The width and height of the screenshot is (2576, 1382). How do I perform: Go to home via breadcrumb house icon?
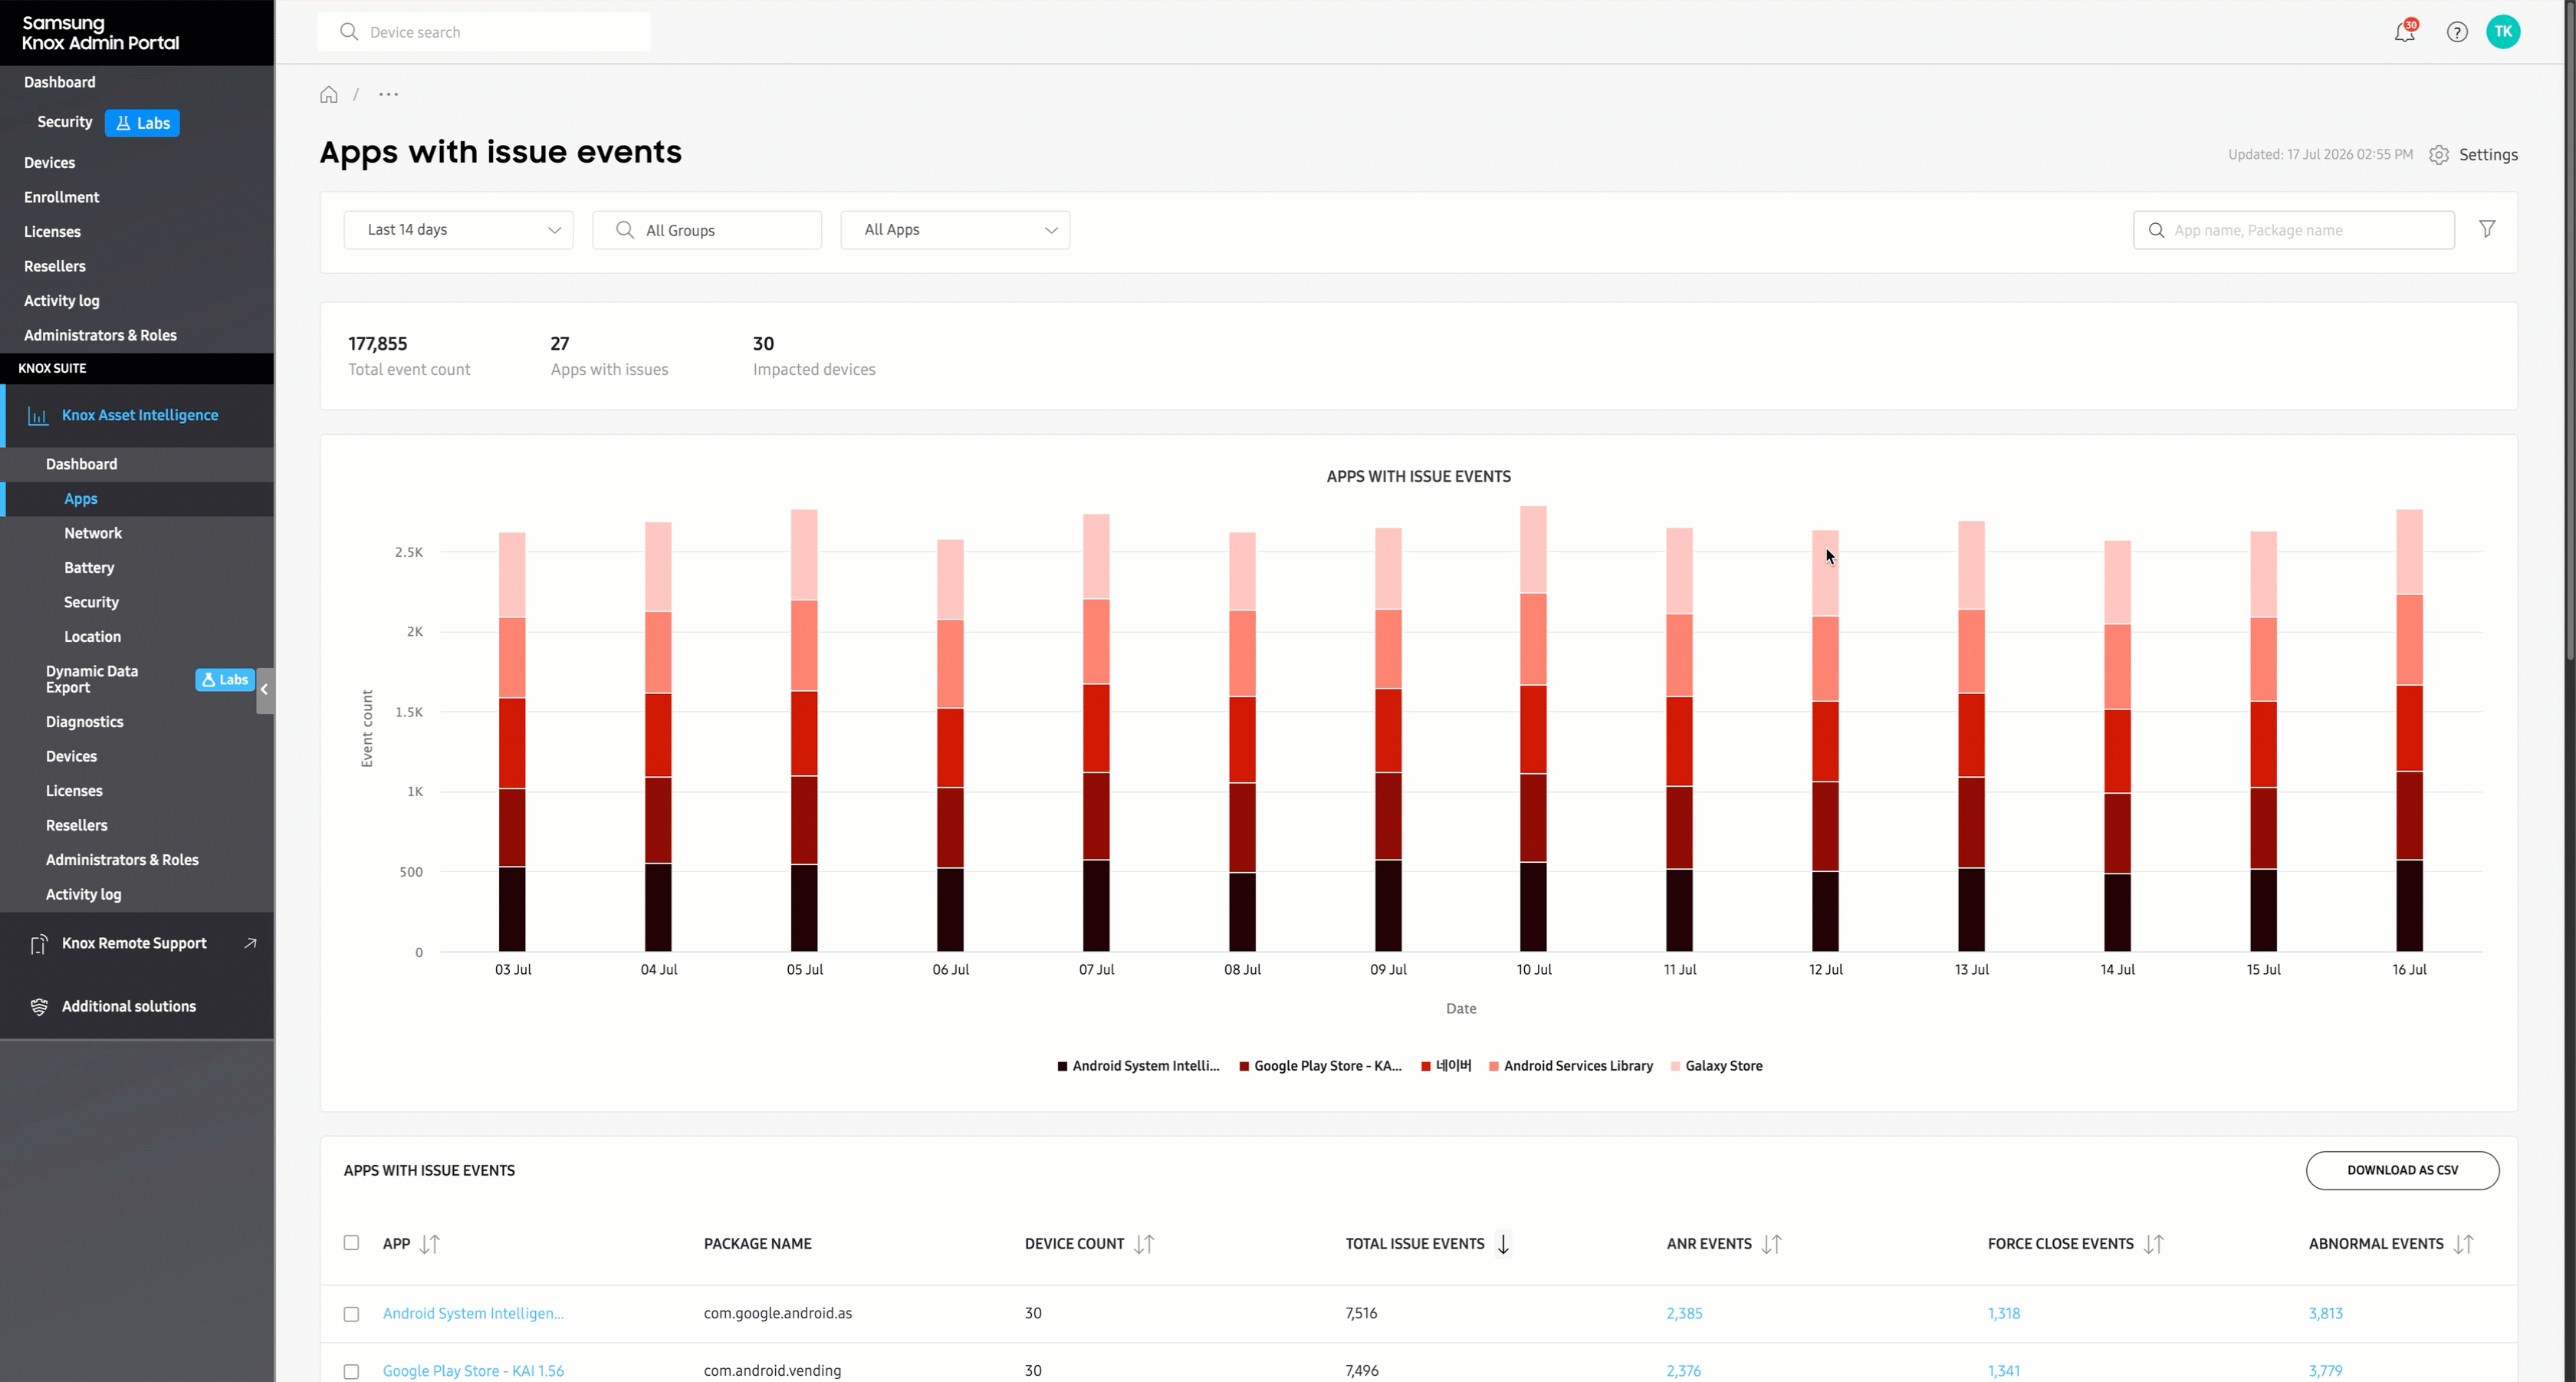(x=329, y=95)
